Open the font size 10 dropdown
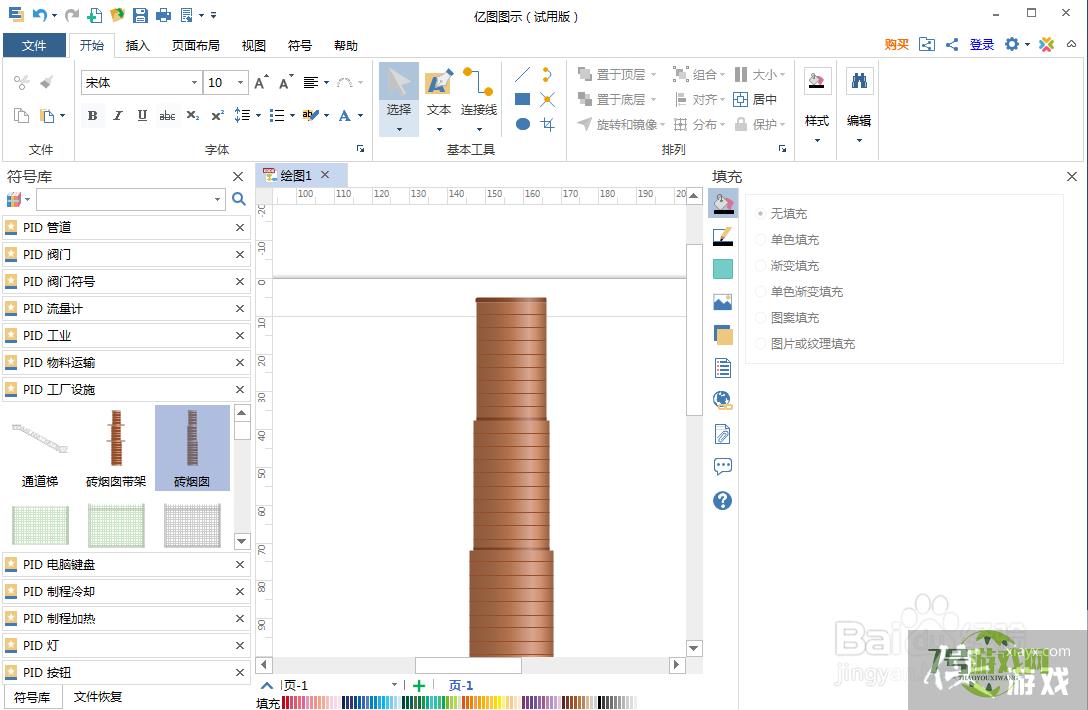 [241, 83]
